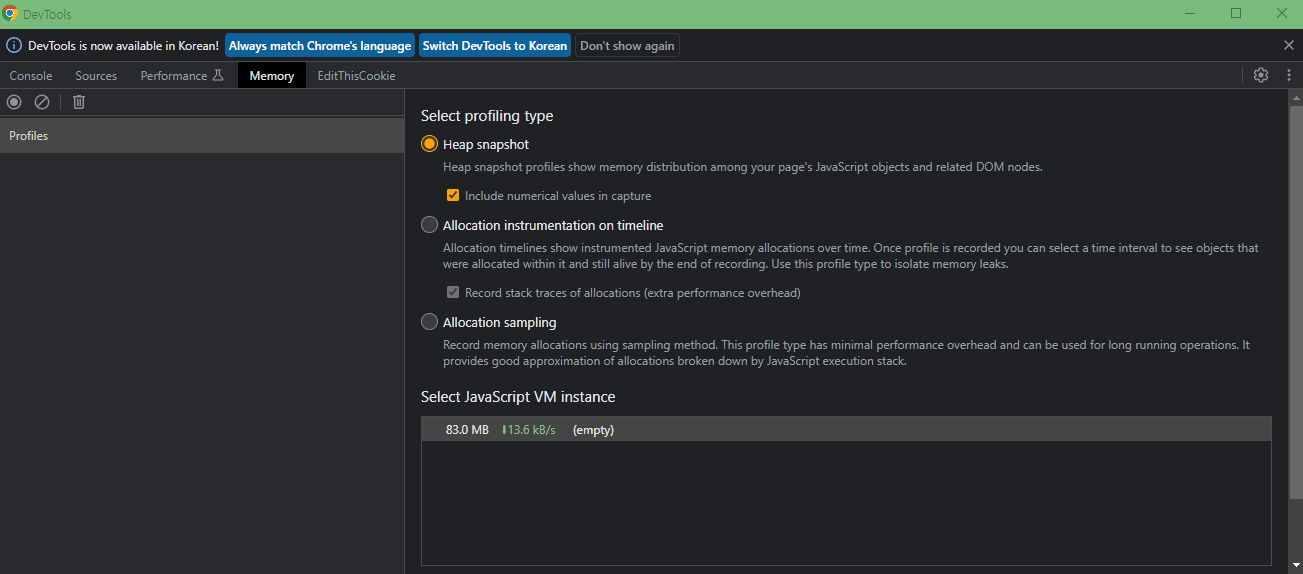This screenshot has width=1303, height=574.
Task: Open the Sources tab
Action: [96, 76]
